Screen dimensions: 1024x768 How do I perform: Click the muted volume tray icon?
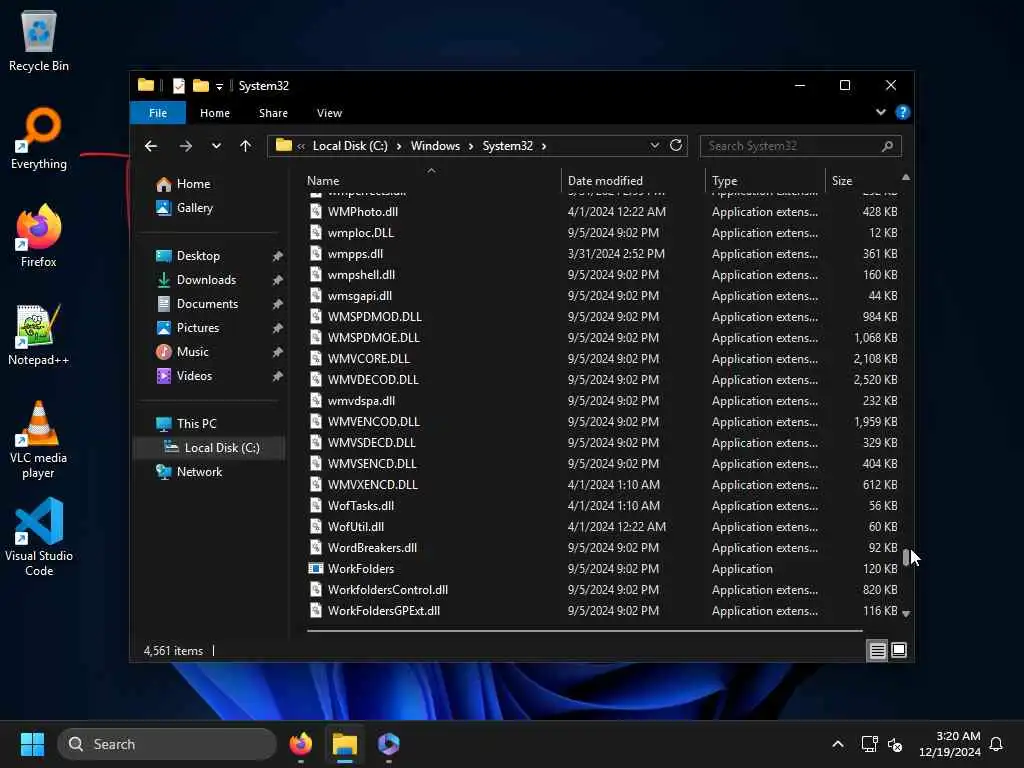tap(895, 744)
